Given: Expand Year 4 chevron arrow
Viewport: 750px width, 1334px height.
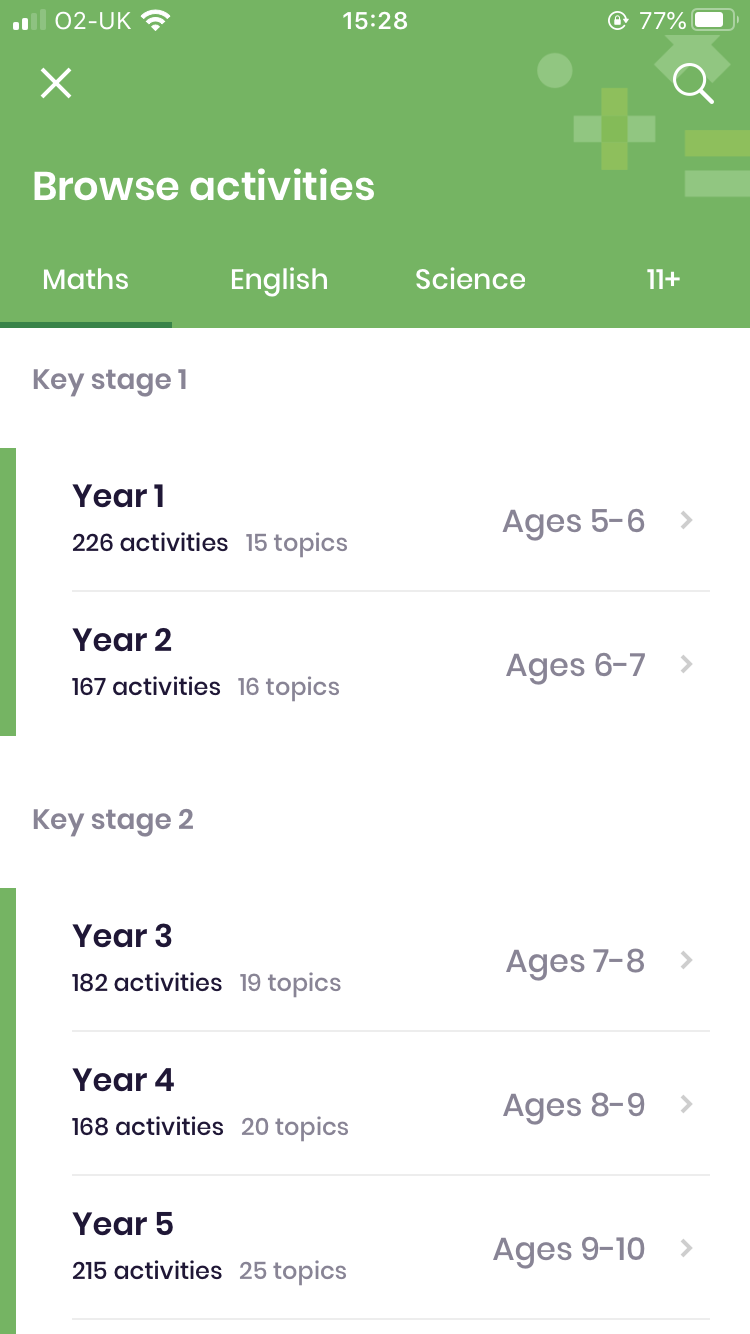Looking at the screenshot, I should [686, 1104].
